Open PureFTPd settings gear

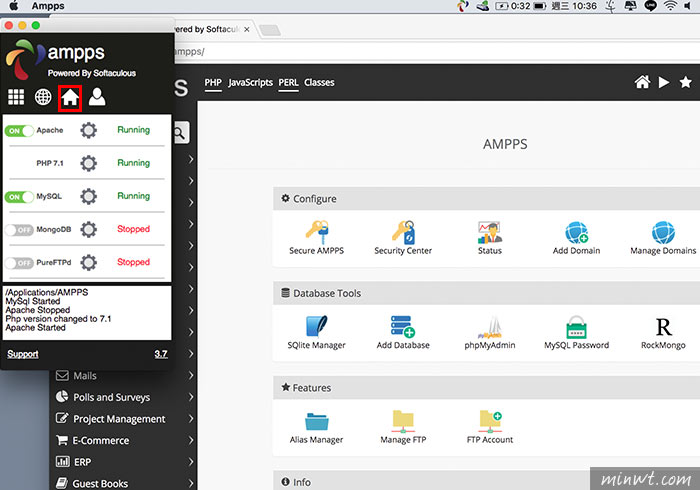tap(88, 262)
